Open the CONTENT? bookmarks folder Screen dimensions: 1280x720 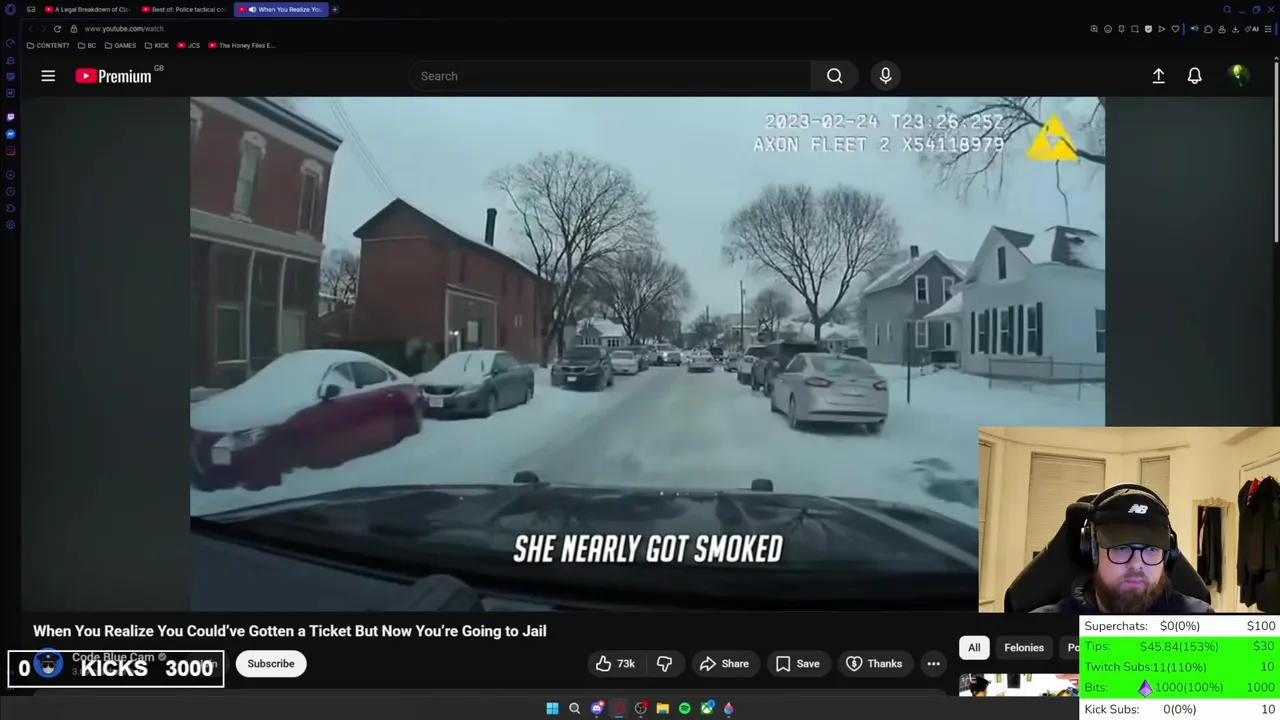48,45
